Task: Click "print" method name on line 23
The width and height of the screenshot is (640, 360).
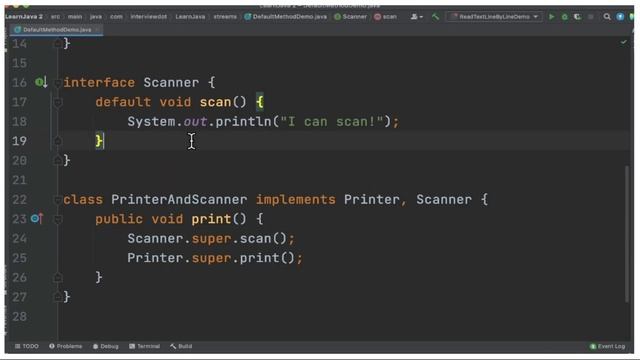Action: [211, 219]
